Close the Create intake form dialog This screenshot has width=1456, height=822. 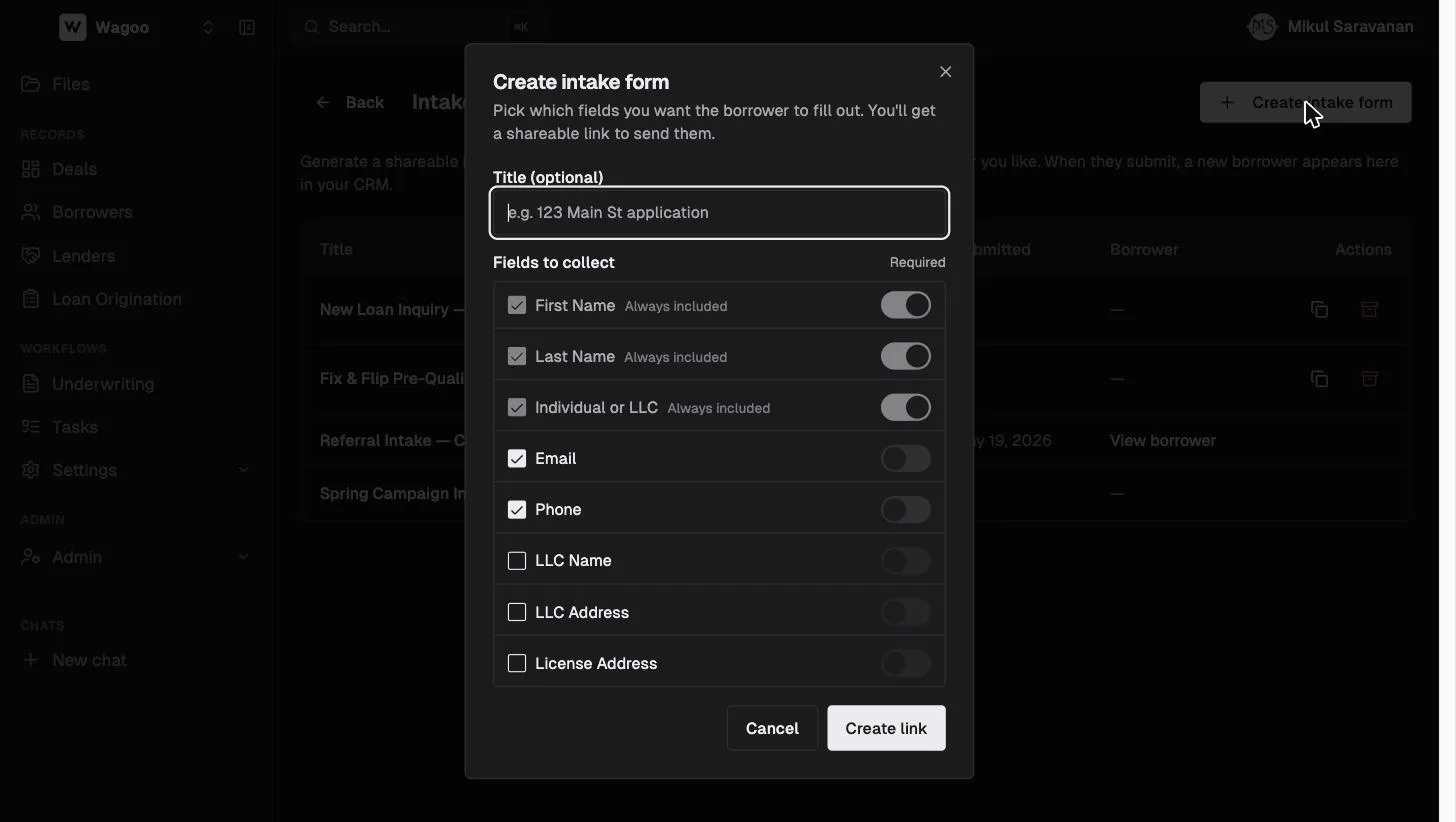click(945, 72)
